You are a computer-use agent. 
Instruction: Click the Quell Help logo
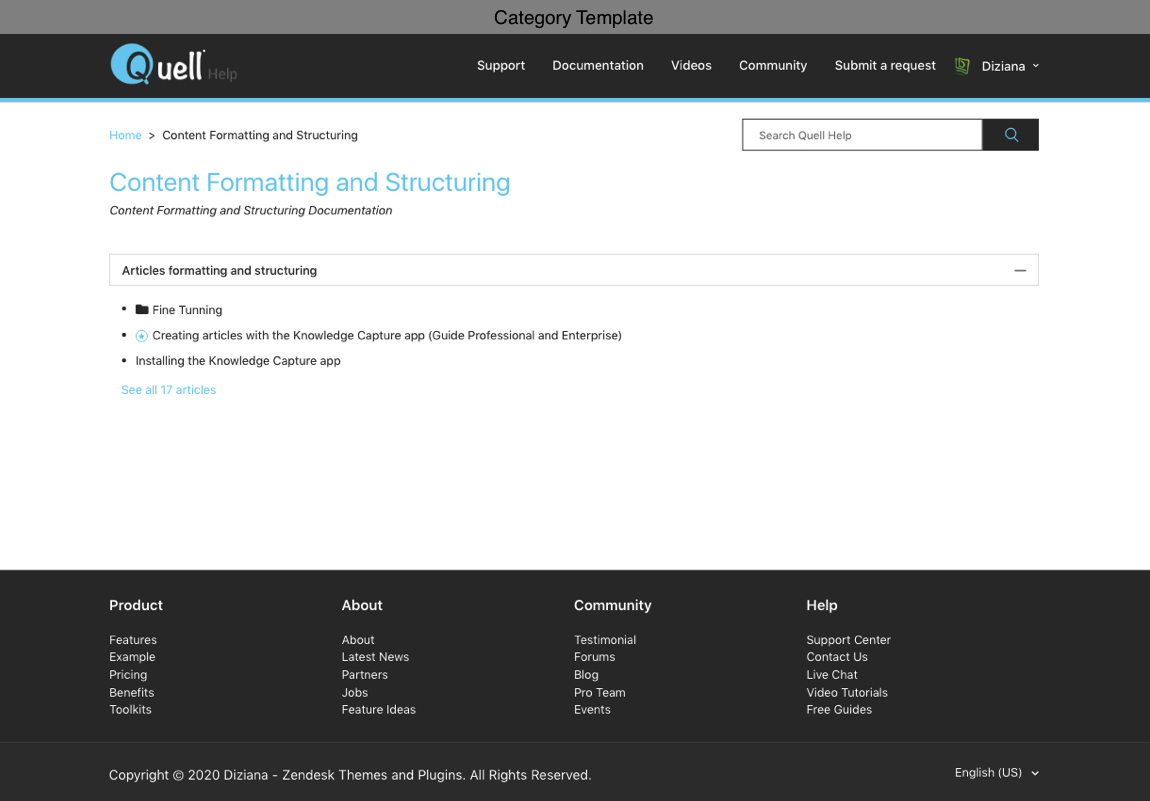tap(159, 65)
